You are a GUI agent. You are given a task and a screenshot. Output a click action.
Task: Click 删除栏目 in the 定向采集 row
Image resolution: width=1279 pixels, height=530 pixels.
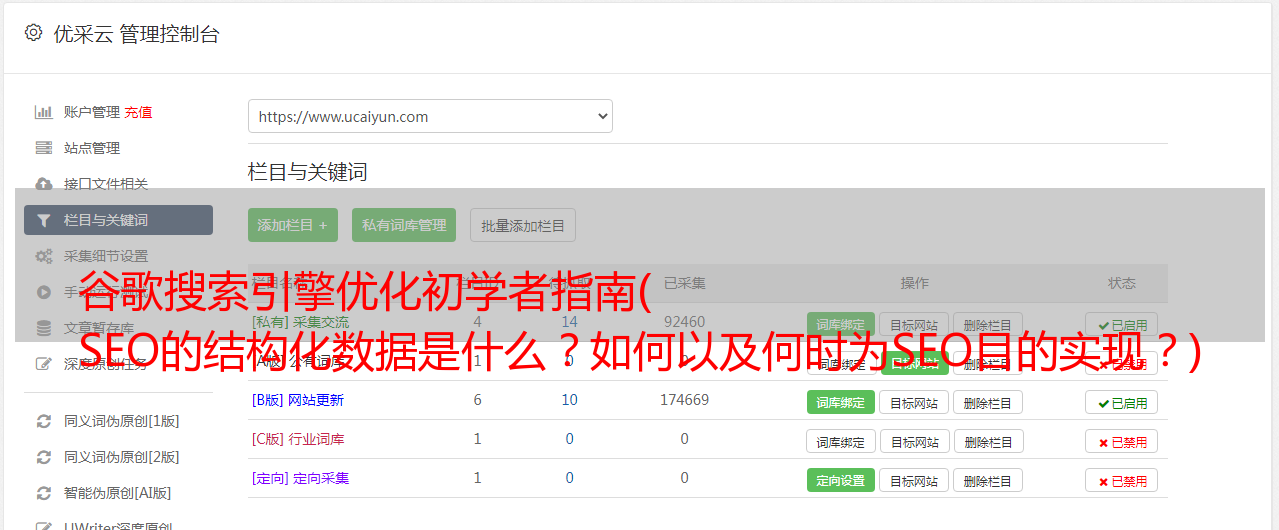coord(988,480)
